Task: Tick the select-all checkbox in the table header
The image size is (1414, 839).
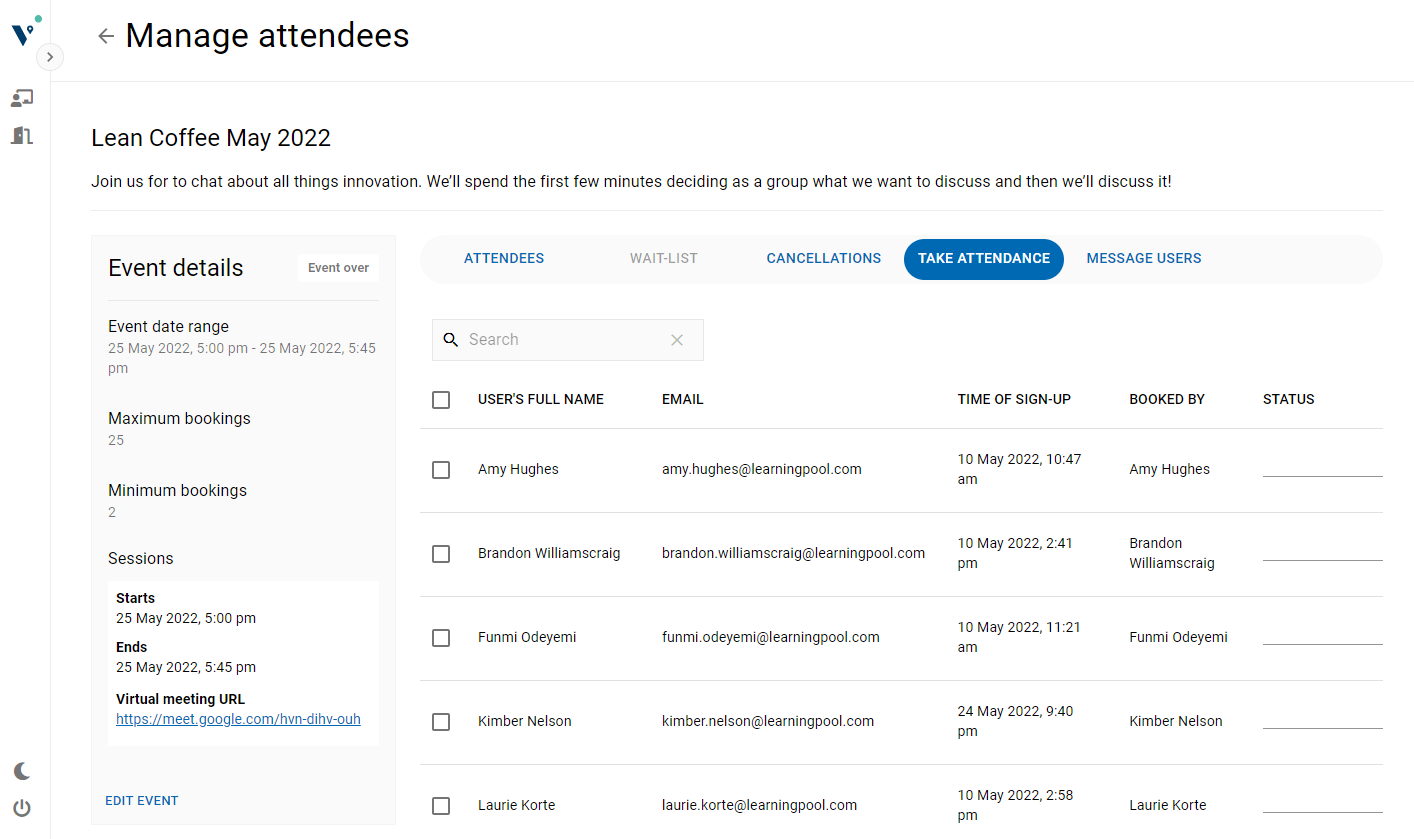Action: (x=441, y=400)
